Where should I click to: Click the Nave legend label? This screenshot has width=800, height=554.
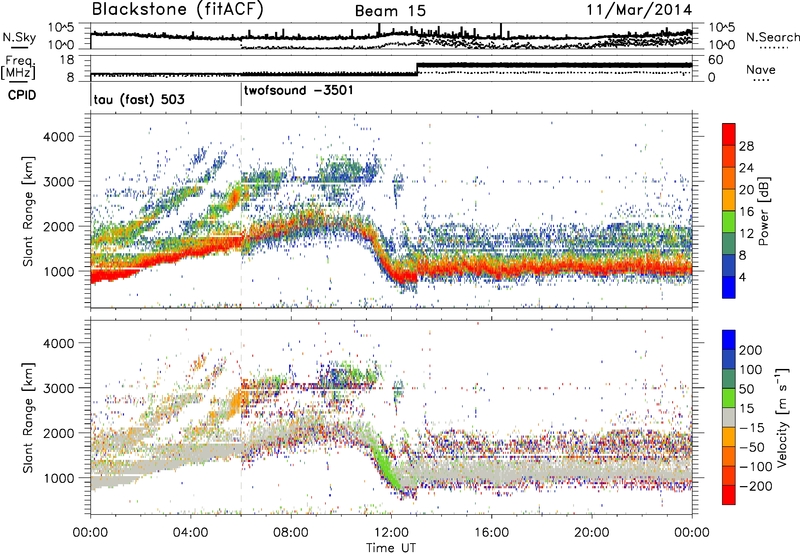pyautogui.click(x=760, y=69)
